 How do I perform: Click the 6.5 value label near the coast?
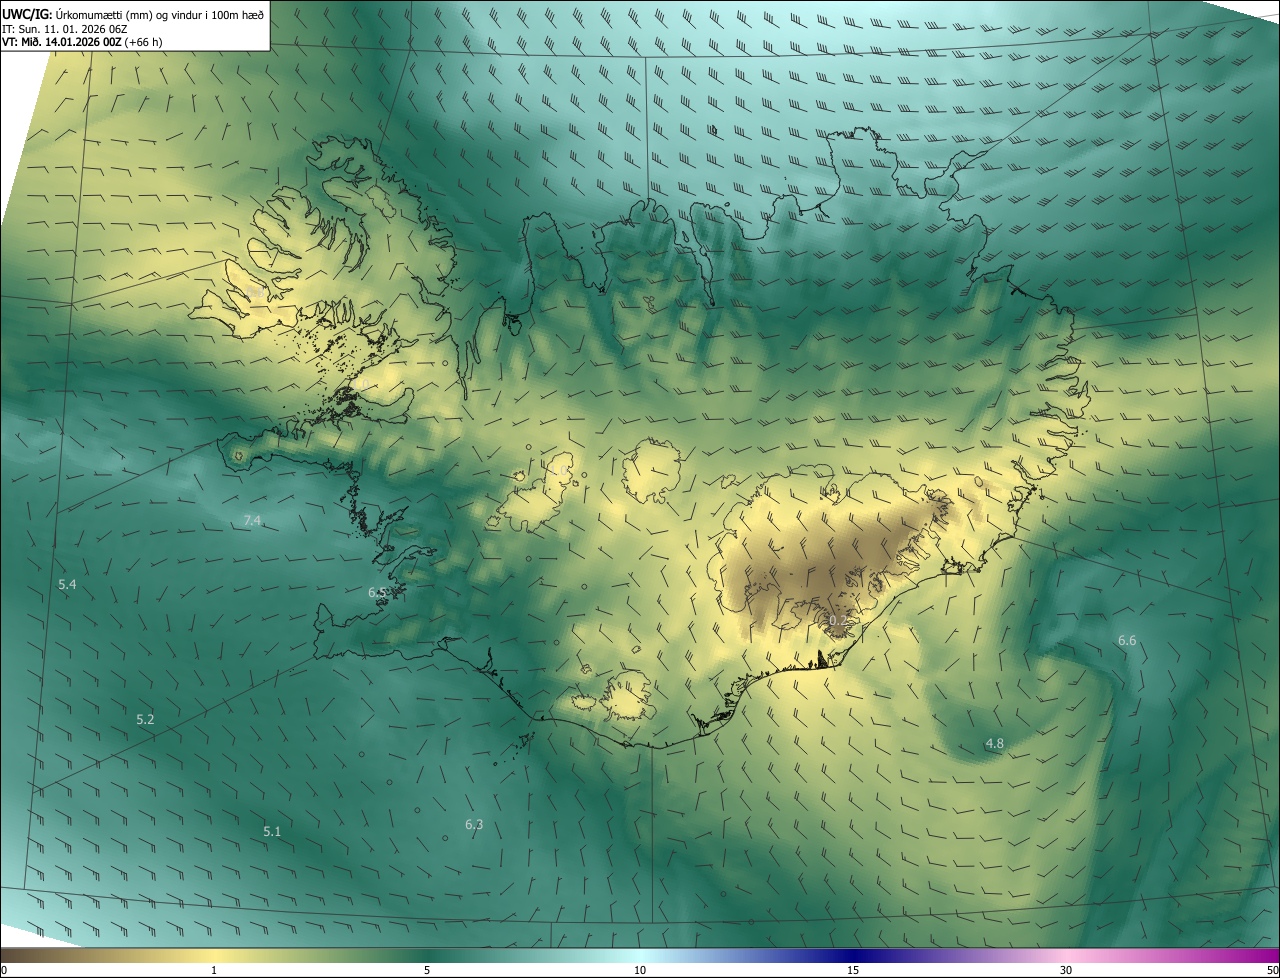coord(377,592)
